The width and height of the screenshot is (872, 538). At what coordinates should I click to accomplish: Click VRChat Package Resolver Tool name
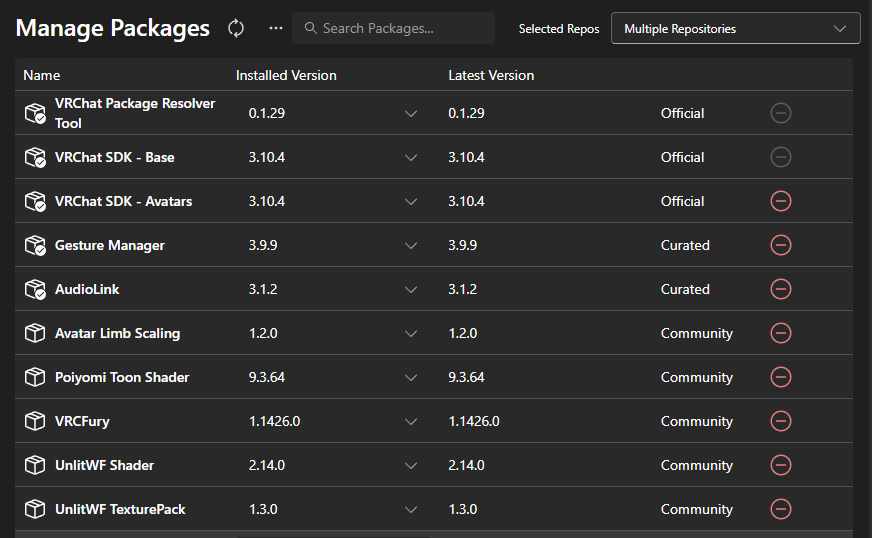coord(135,113)
